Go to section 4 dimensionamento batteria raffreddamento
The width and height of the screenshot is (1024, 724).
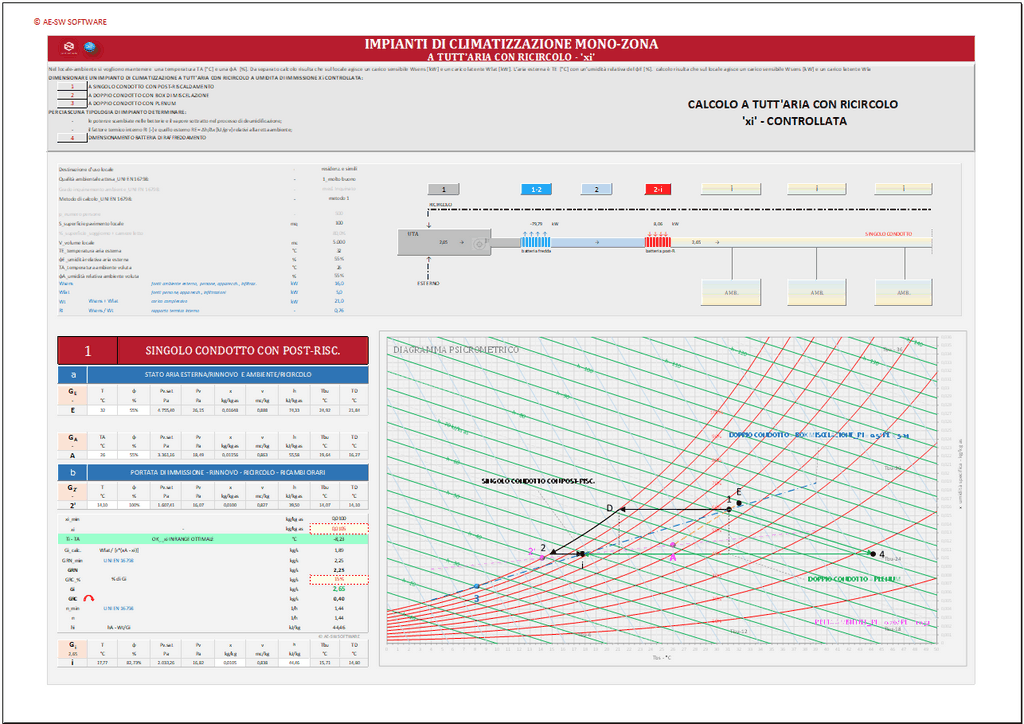71,137
